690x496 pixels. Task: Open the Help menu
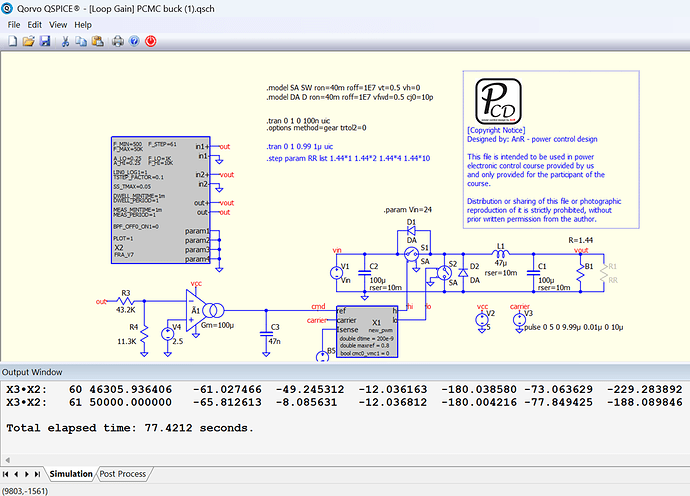tap(82, 24)
